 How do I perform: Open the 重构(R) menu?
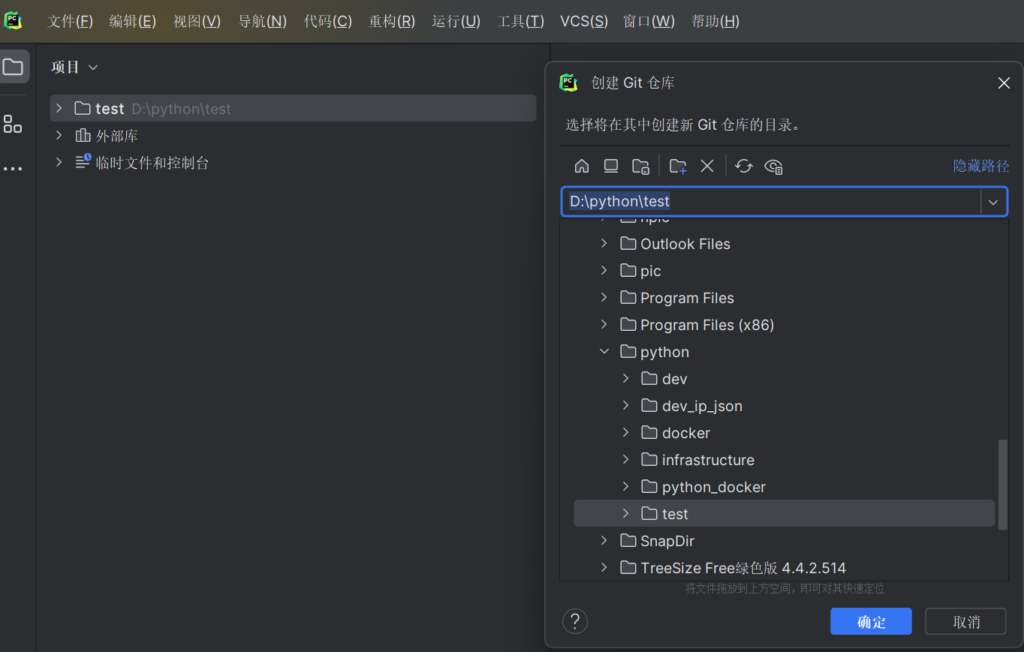coord(391,21)
